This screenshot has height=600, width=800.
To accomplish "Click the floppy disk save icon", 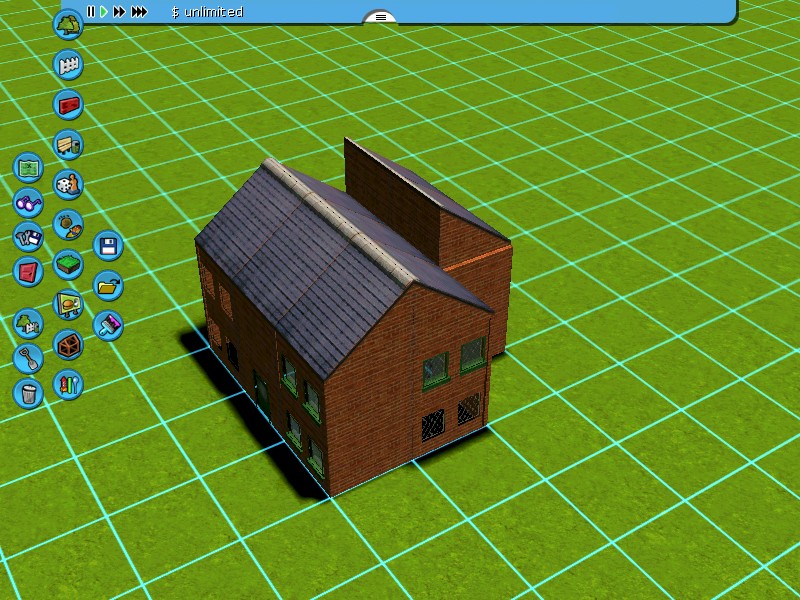I will tap(108, 245).
